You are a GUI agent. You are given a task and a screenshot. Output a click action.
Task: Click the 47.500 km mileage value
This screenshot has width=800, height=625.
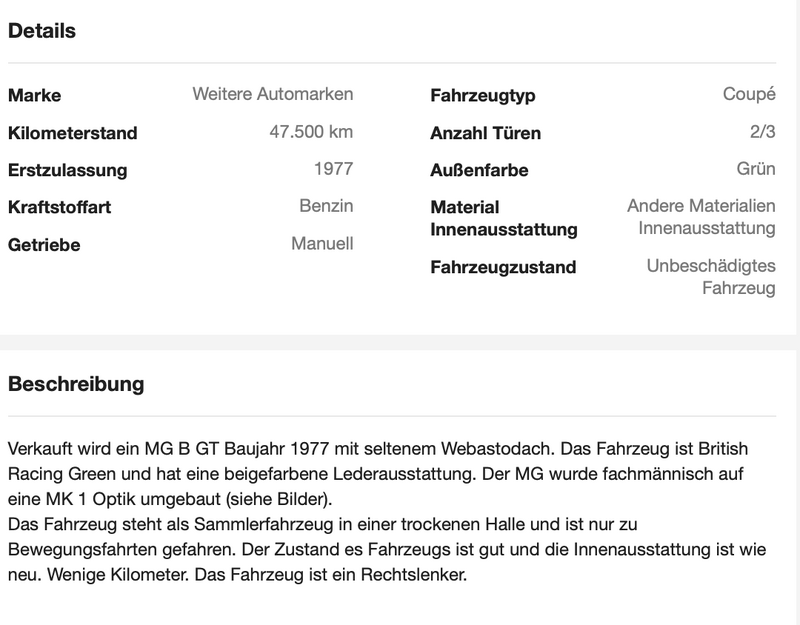(x=311, y=132)
